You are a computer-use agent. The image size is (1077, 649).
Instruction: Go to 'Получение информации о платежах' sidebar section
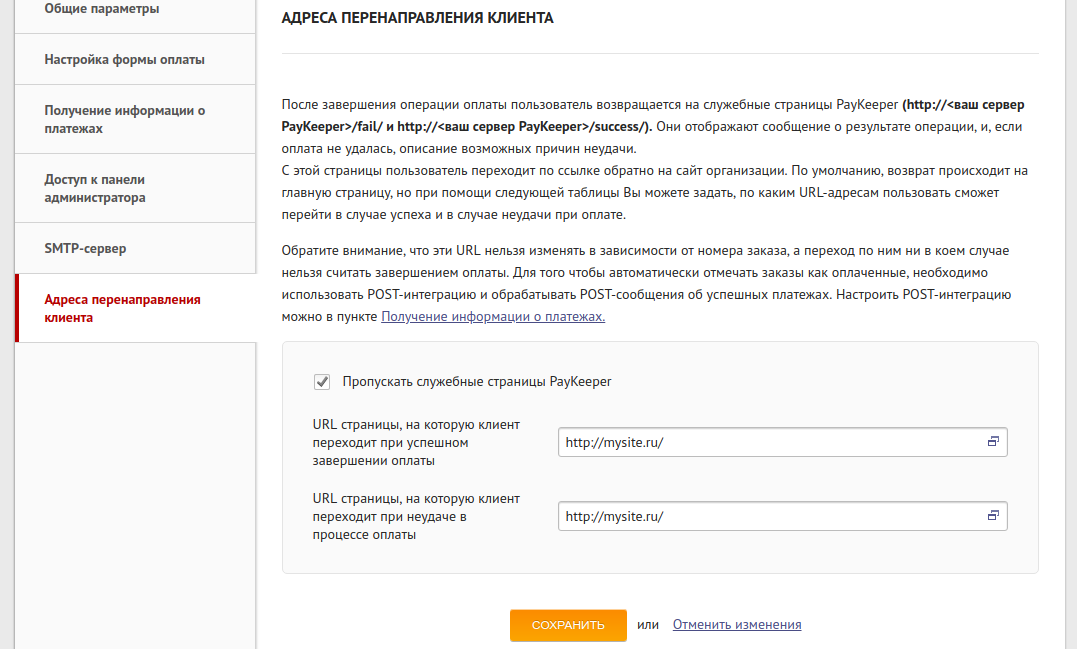click(124, 120)
